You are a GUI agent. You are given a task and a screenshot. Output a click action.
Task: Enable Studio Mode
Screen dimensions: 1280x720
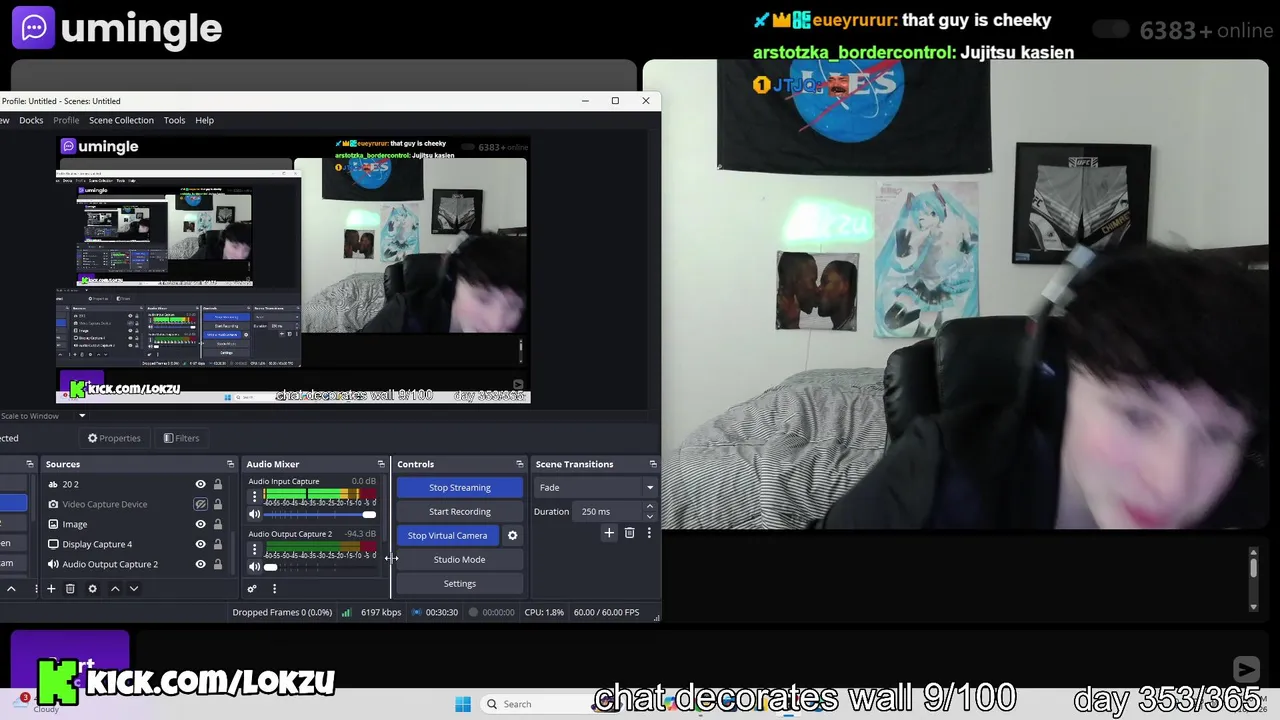tap(460, 560)
